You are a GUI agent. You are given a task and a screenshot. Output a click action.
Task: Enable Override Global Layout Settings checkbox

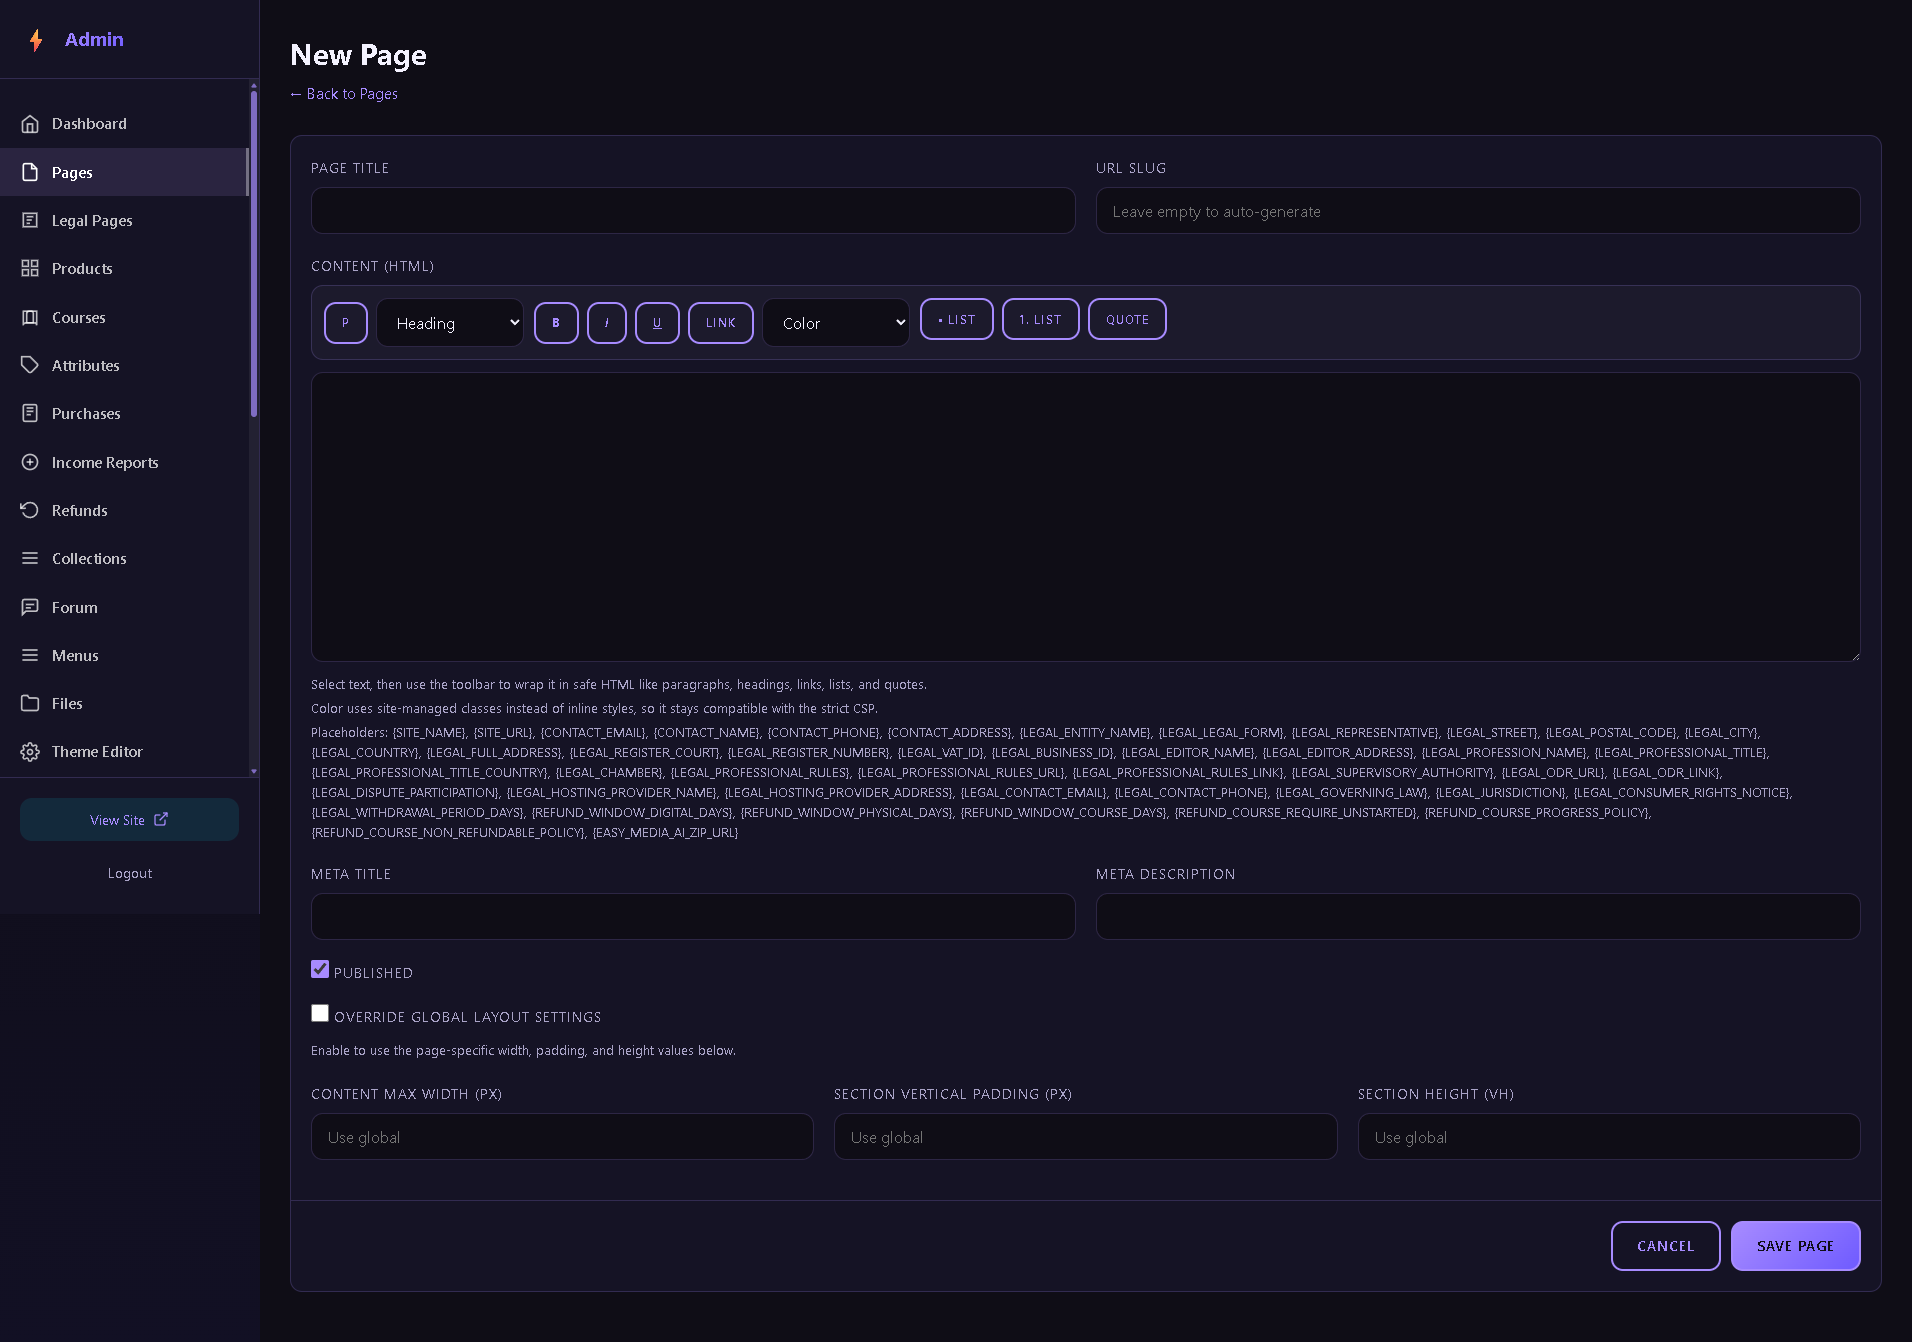320,1013
